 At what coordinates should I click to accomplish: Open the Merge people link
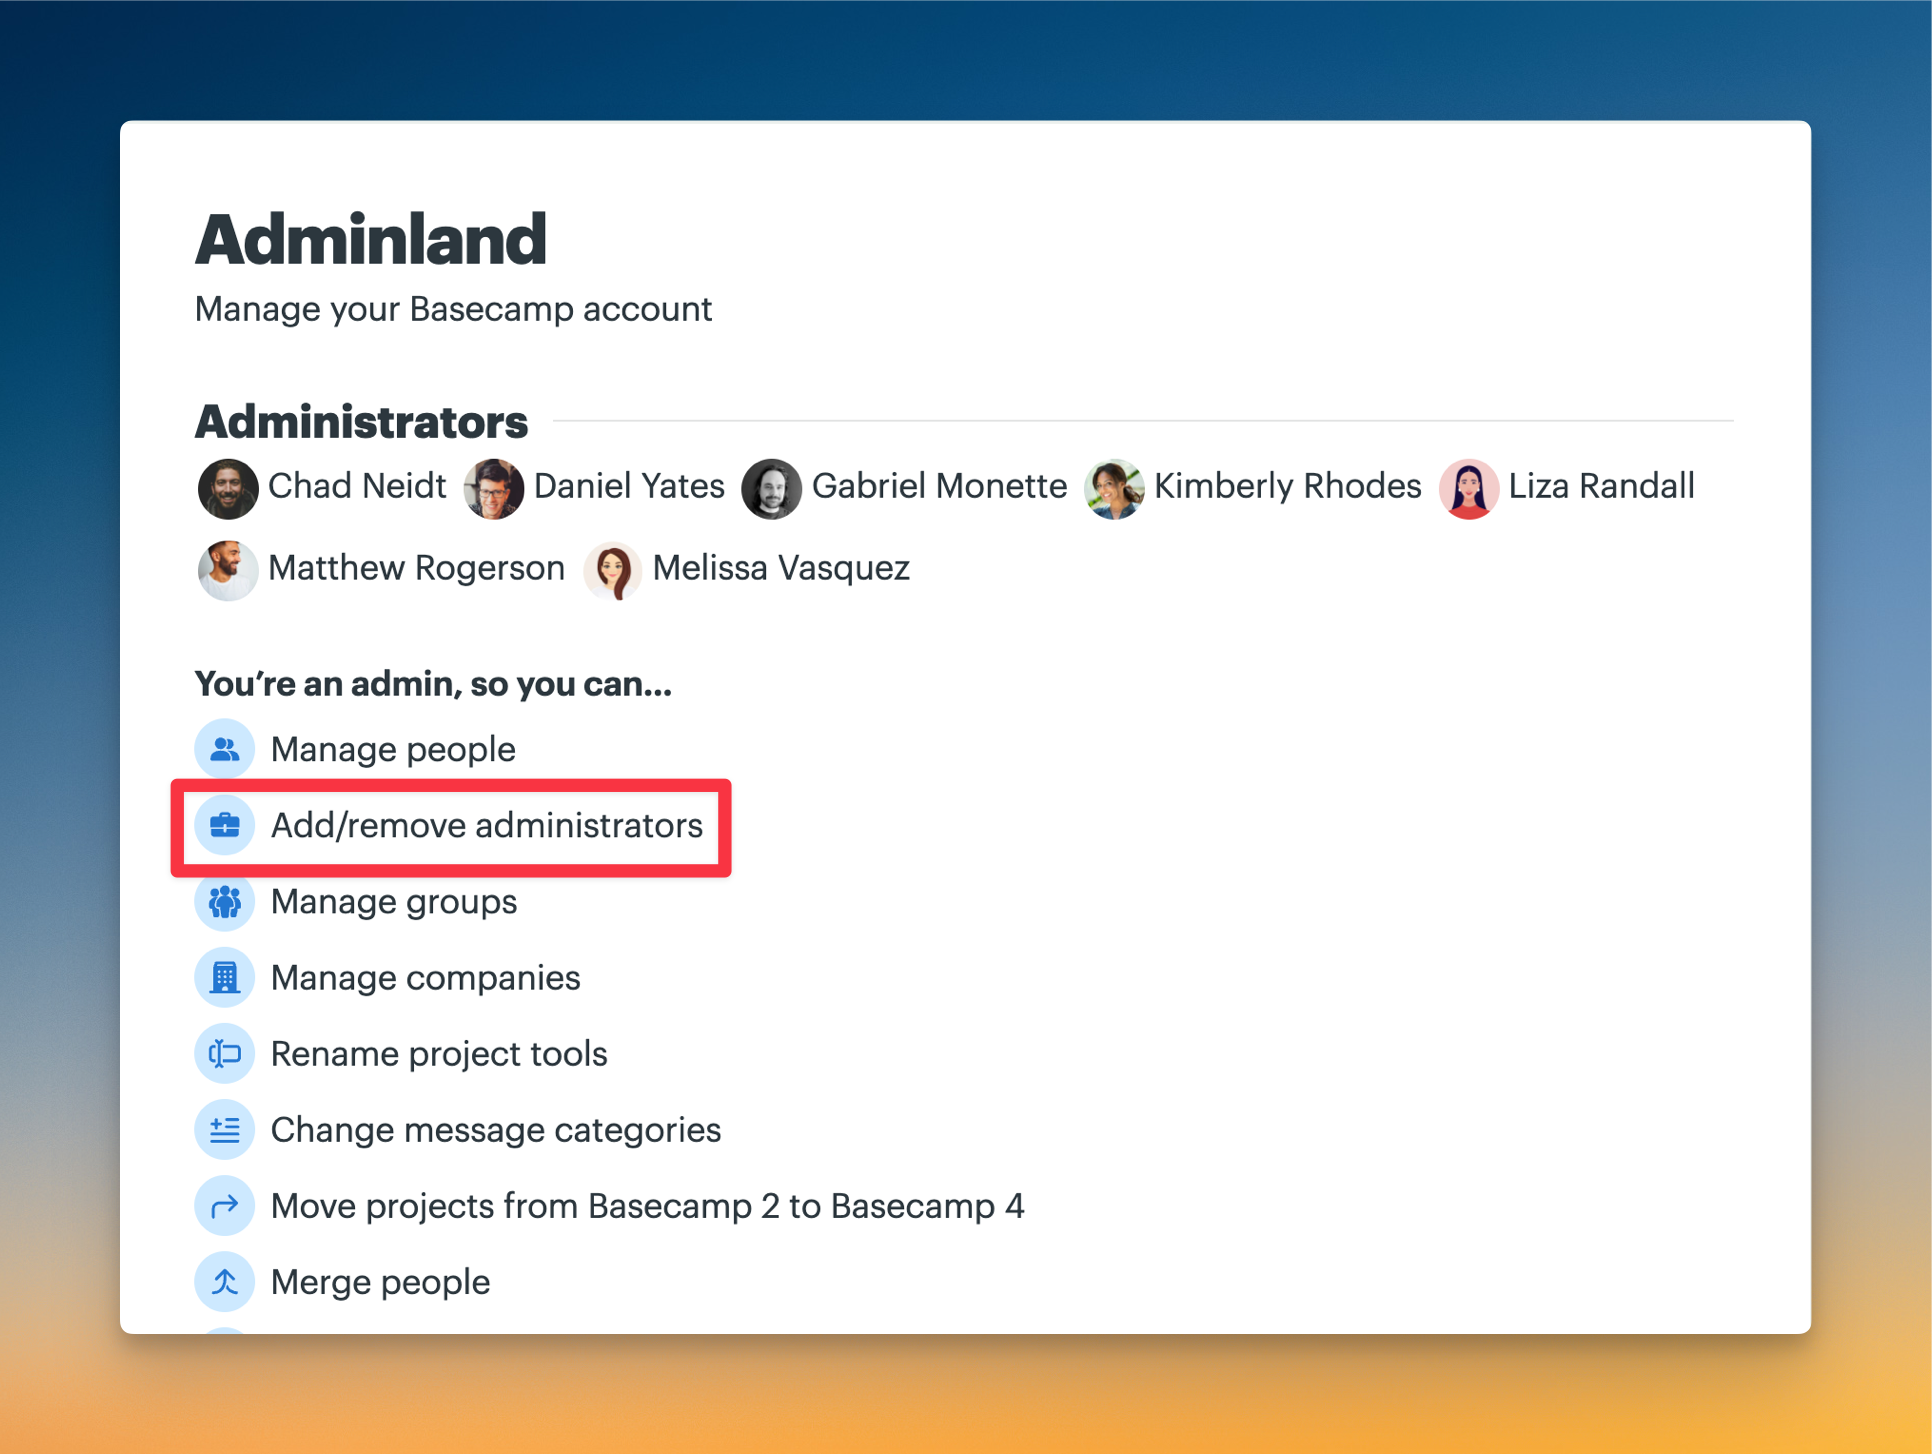click(x=381, y=1281)
